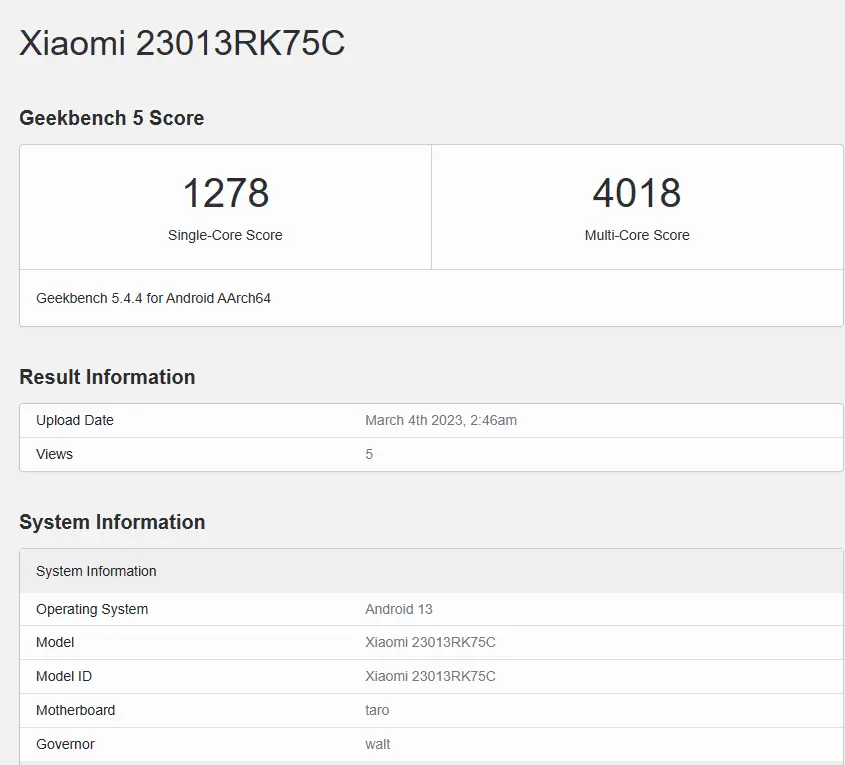The image size is (845, 765).
Task: Click the March 4th 2023 upload timestamp
Action: pyautogui.click(x=441, y=420)
